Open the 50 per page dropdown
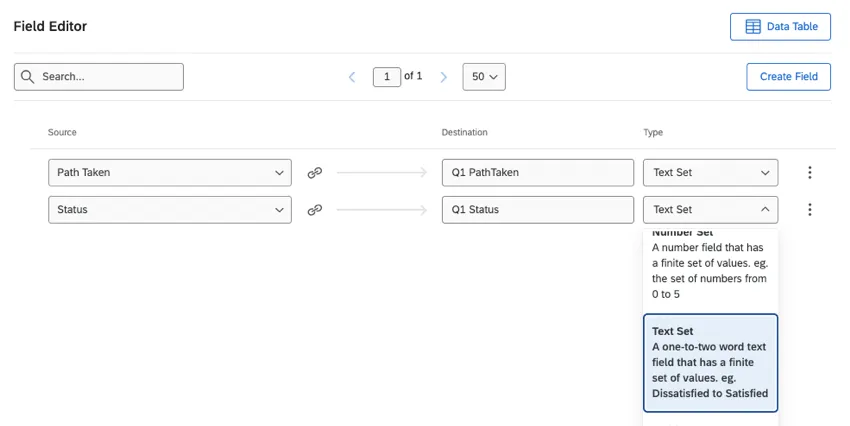Screen dimensions: 850x426 pos(484,77)
